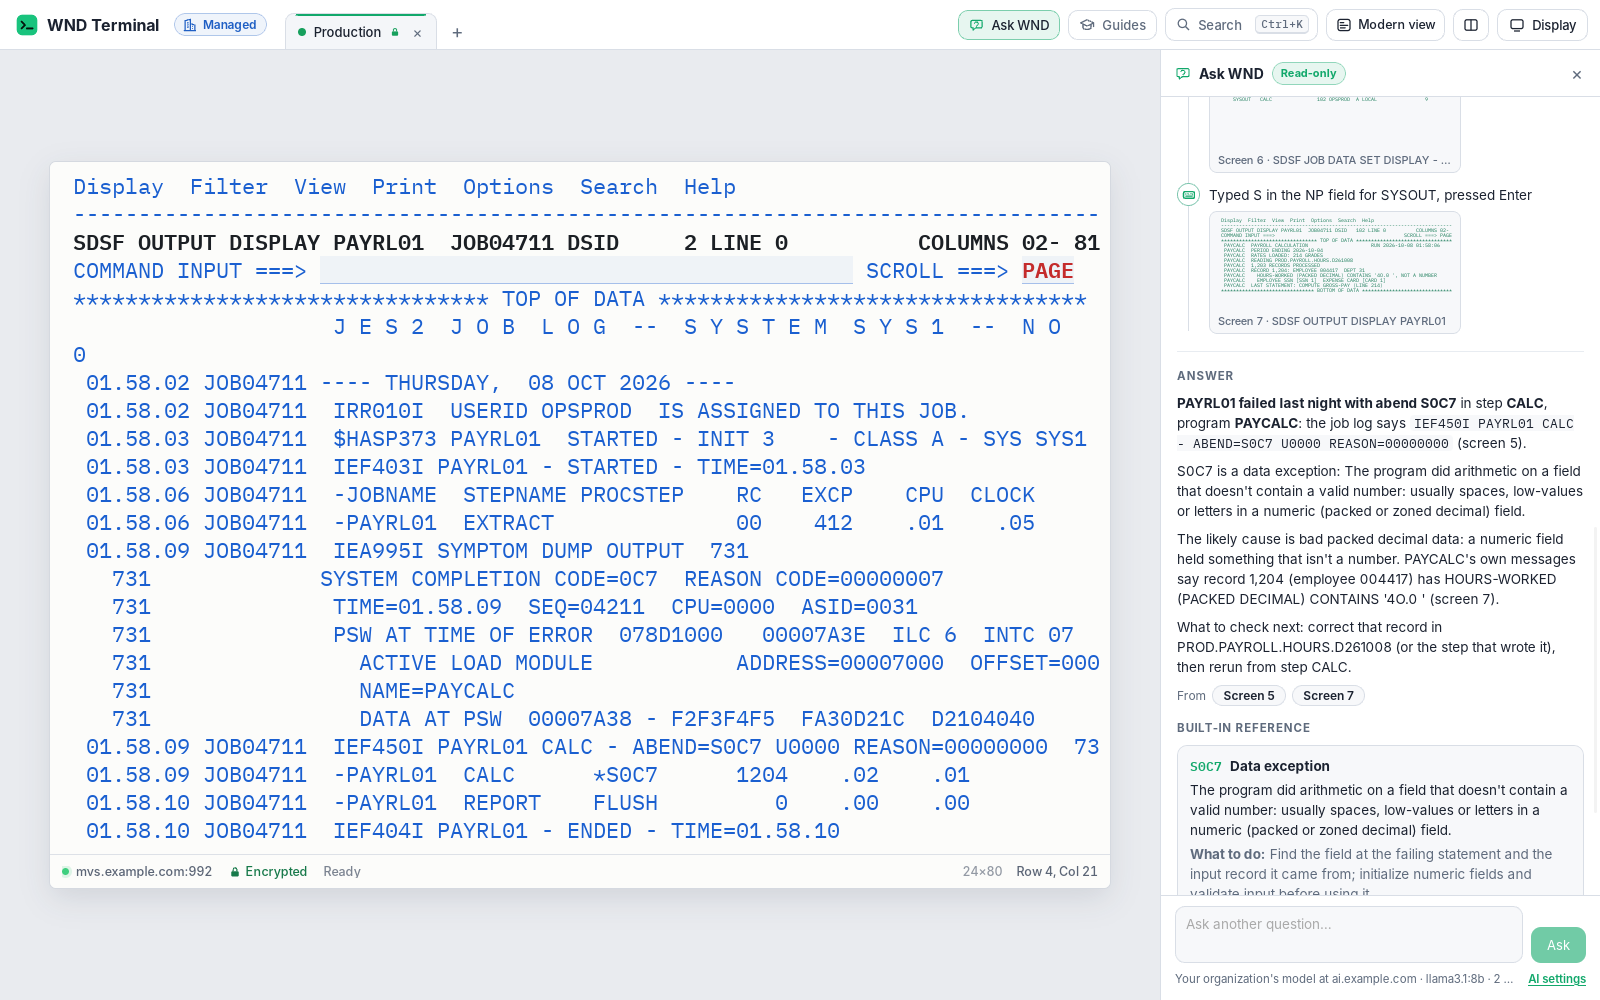Click the NAME=PAYCALC line in terminal
The width and height of the screenshot is (1600, 1000).
click(437, 691)
